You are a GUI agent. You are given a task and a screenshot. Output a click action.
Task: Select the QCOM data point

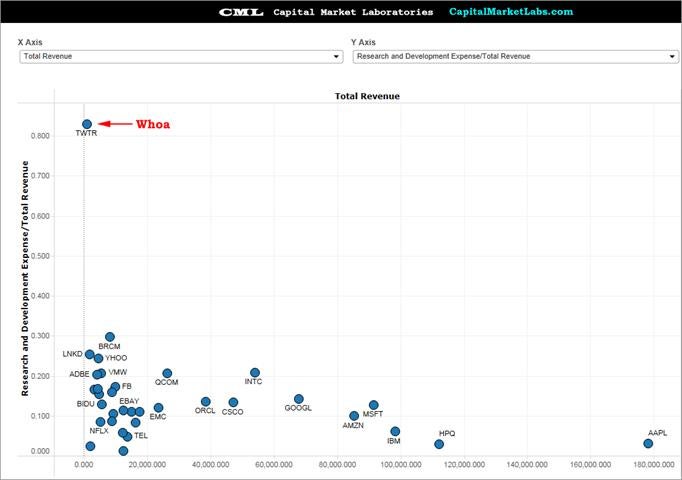click(x=167, y=373)
